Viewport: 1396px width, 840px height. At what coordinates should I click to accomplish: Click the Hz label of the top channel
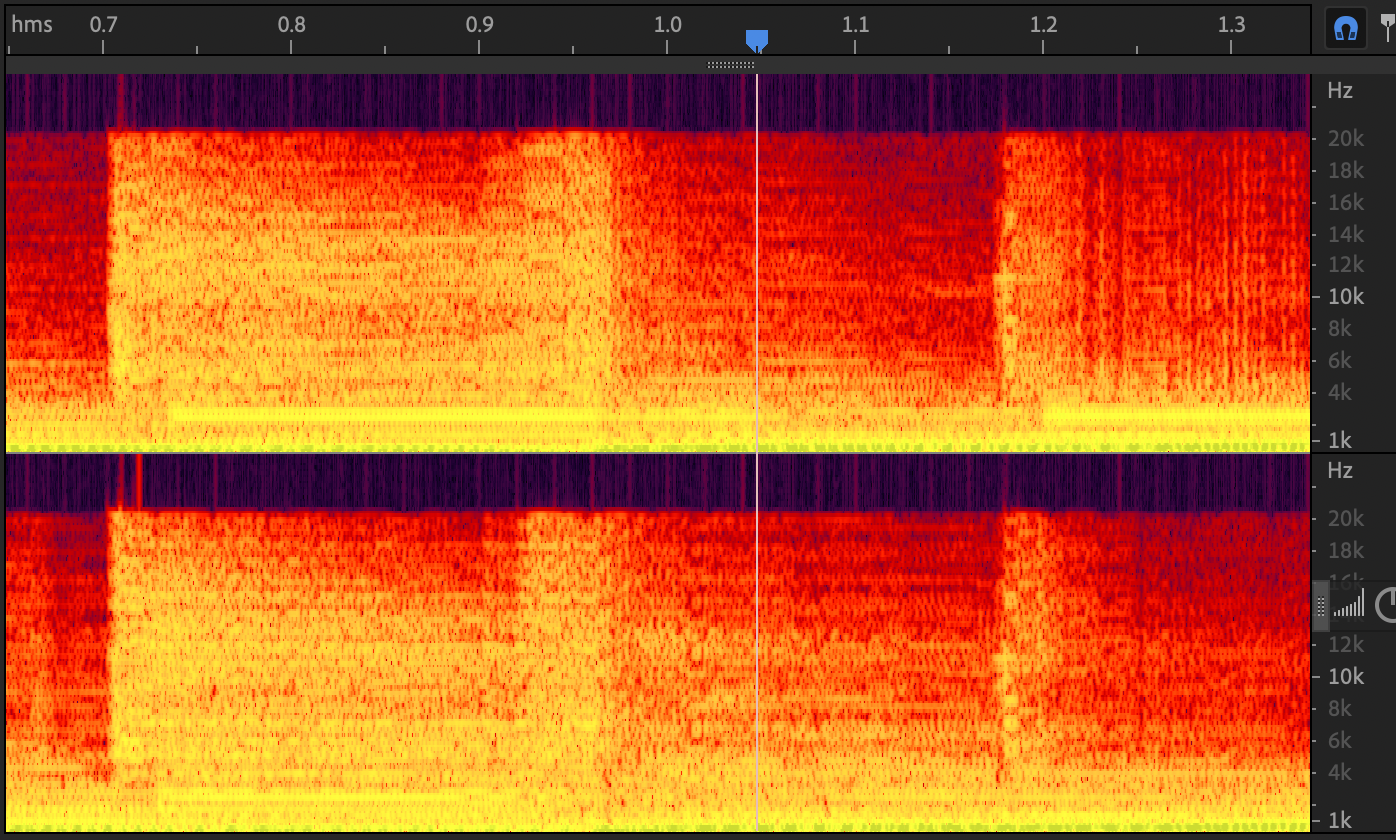click(1340, 91)
